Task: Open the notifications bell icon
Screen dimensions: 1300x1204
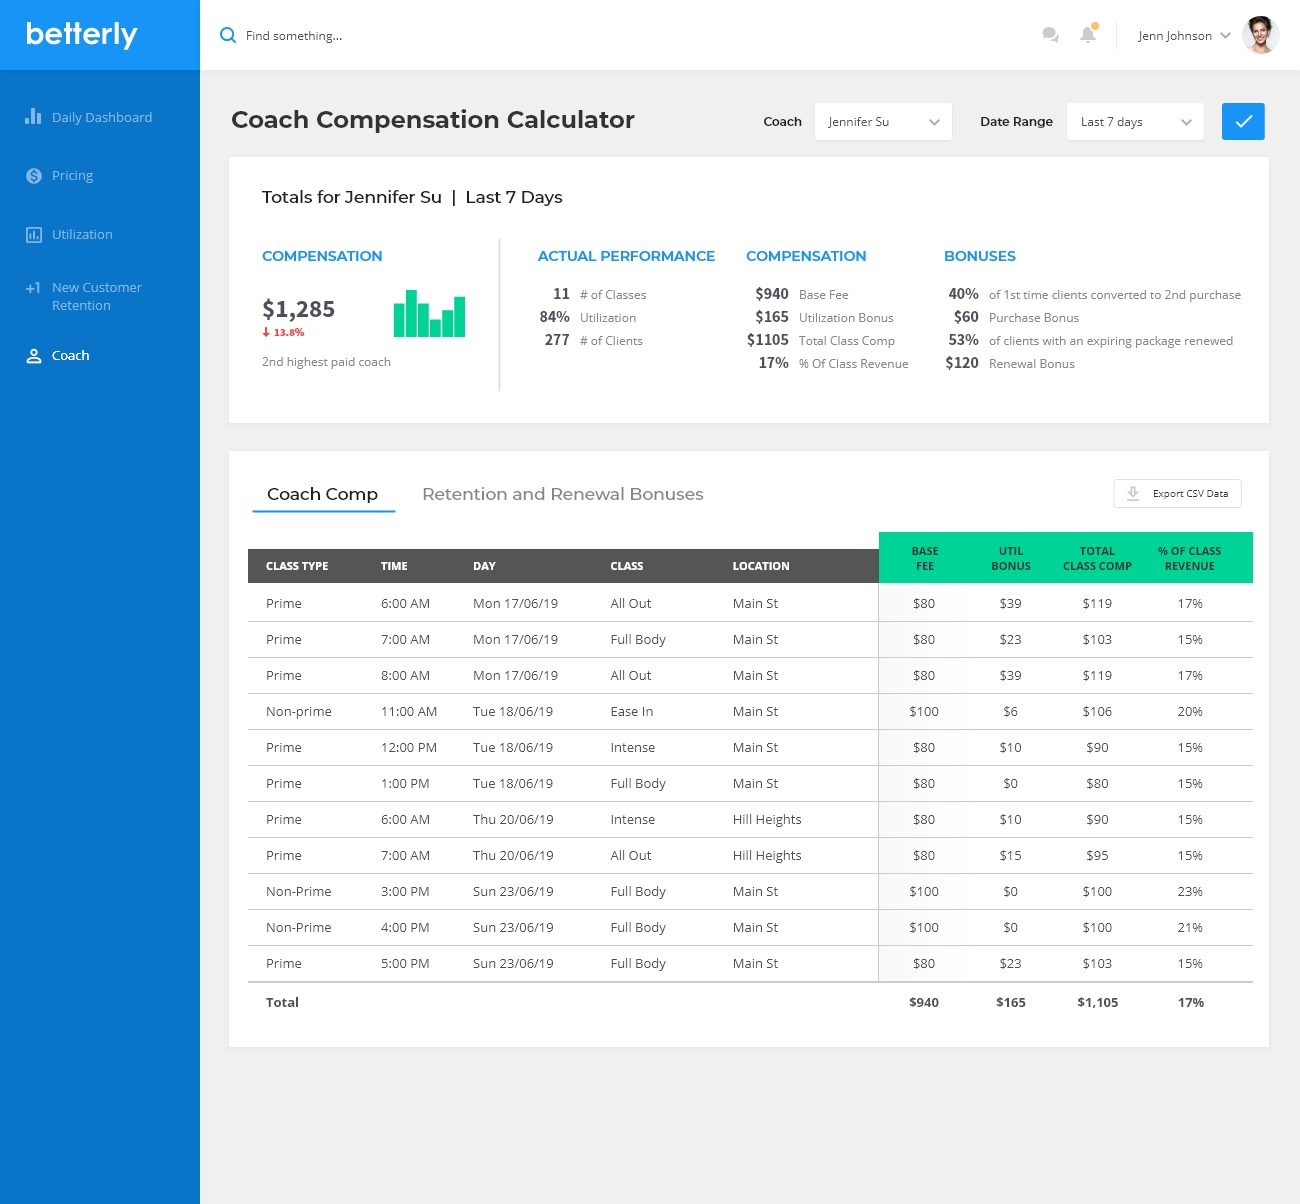Action: (1088, 35)
